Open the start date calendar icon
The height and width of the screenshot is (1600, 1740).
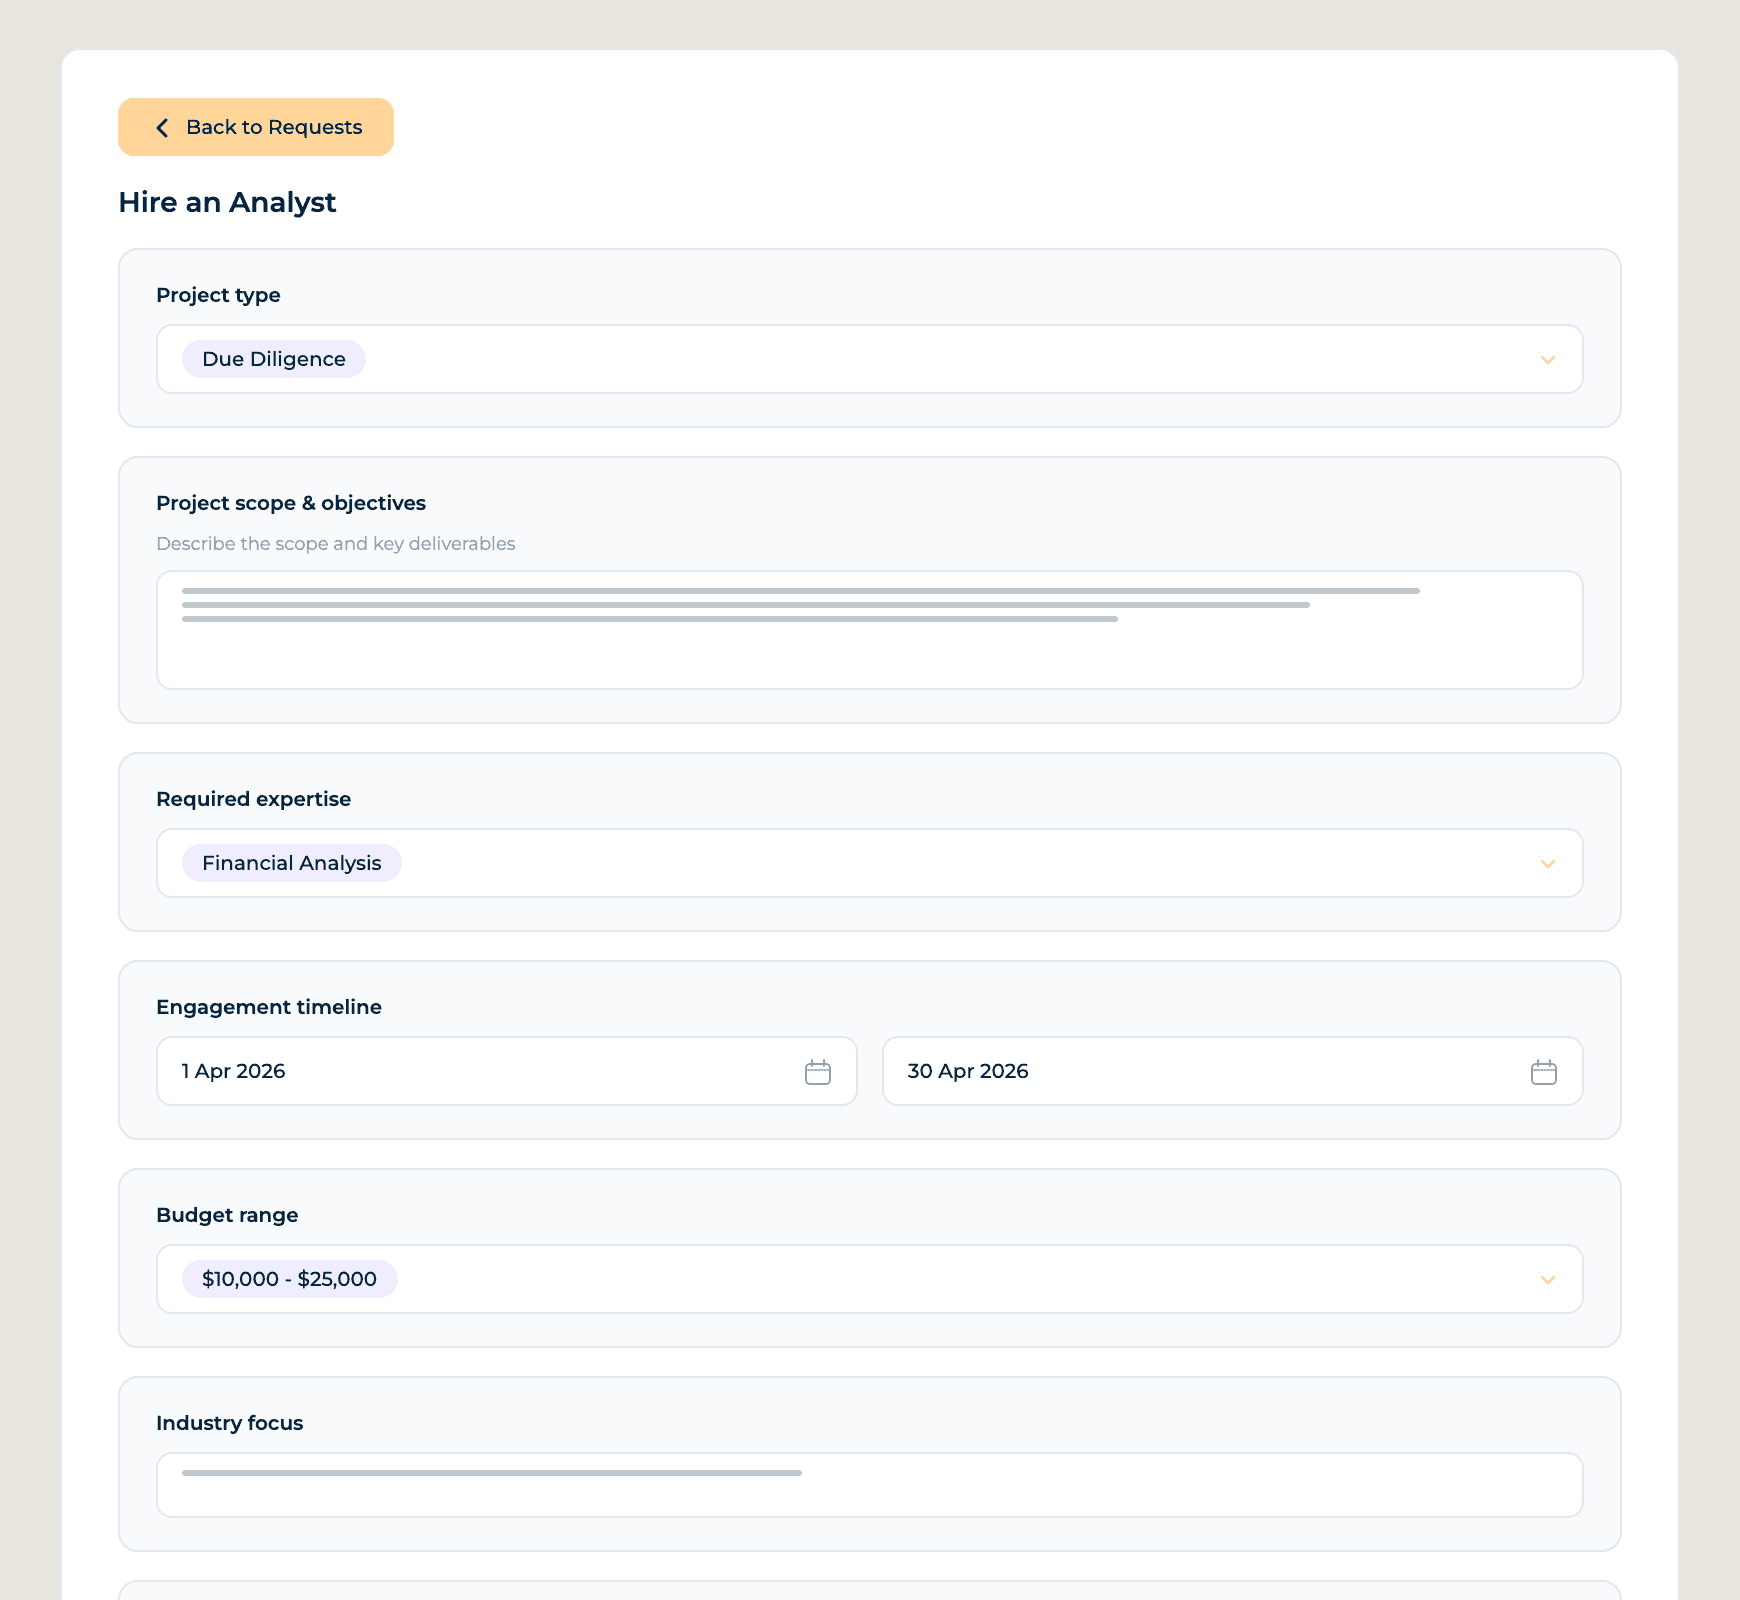[x=817, y=1072]
